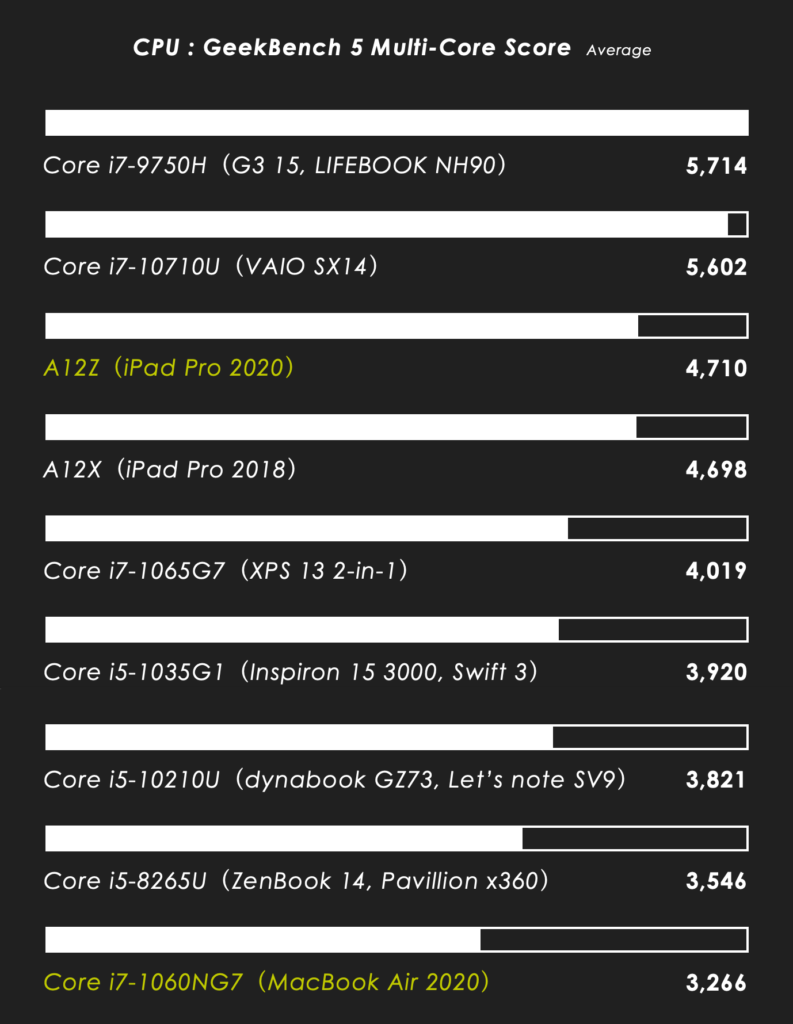Viewport: 793px width, 1024px height.
Task: Select the Core i5-1035G1 Inspiron label
Action: (x=291, y=672)
